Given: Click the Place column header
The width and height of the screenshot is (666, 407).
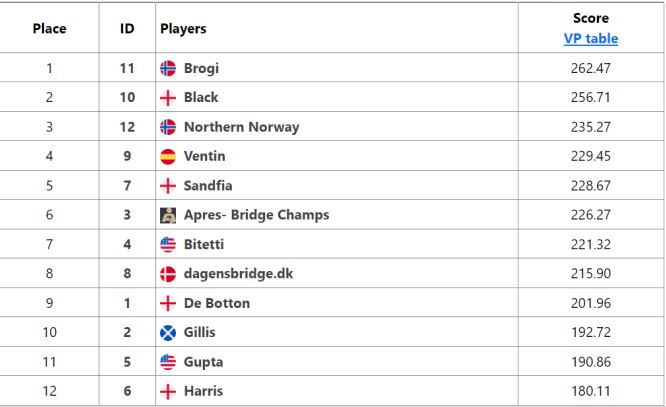Looking at the screenshot, I should click(x=48, y=29).
